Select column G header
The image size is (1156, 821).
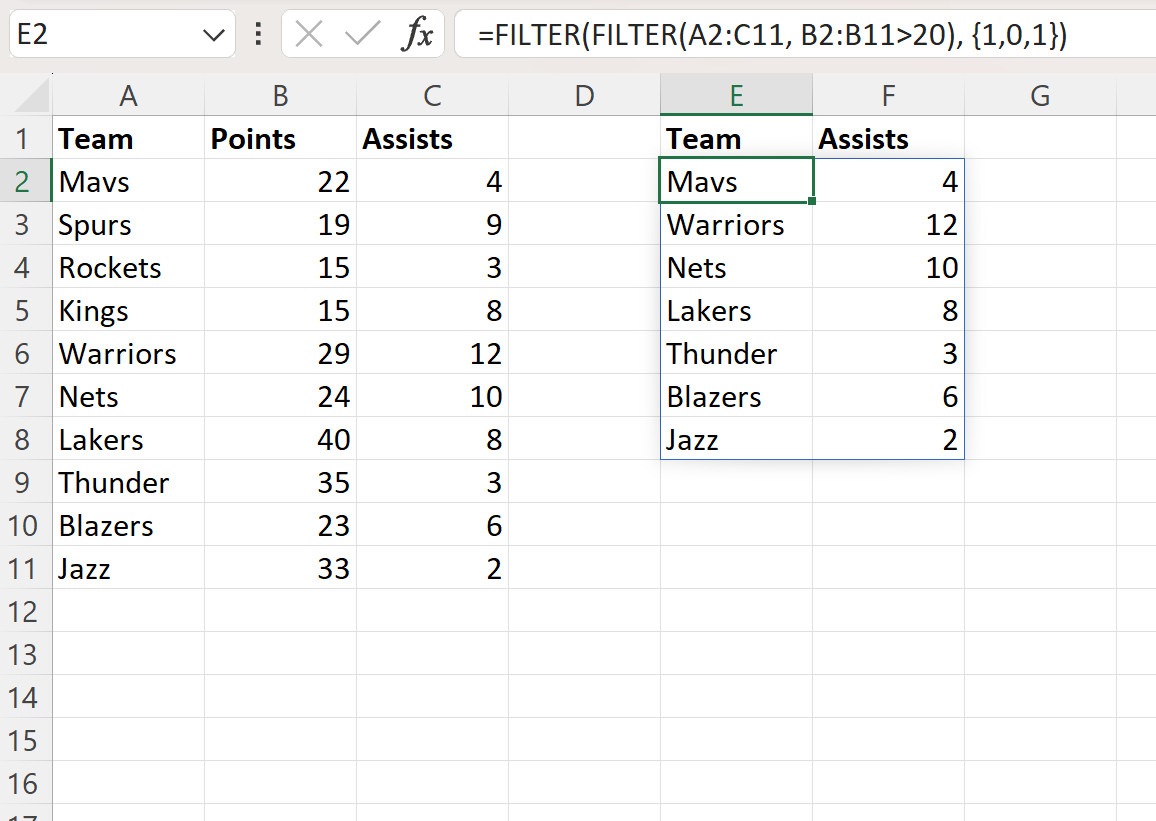coord(1040,96)
